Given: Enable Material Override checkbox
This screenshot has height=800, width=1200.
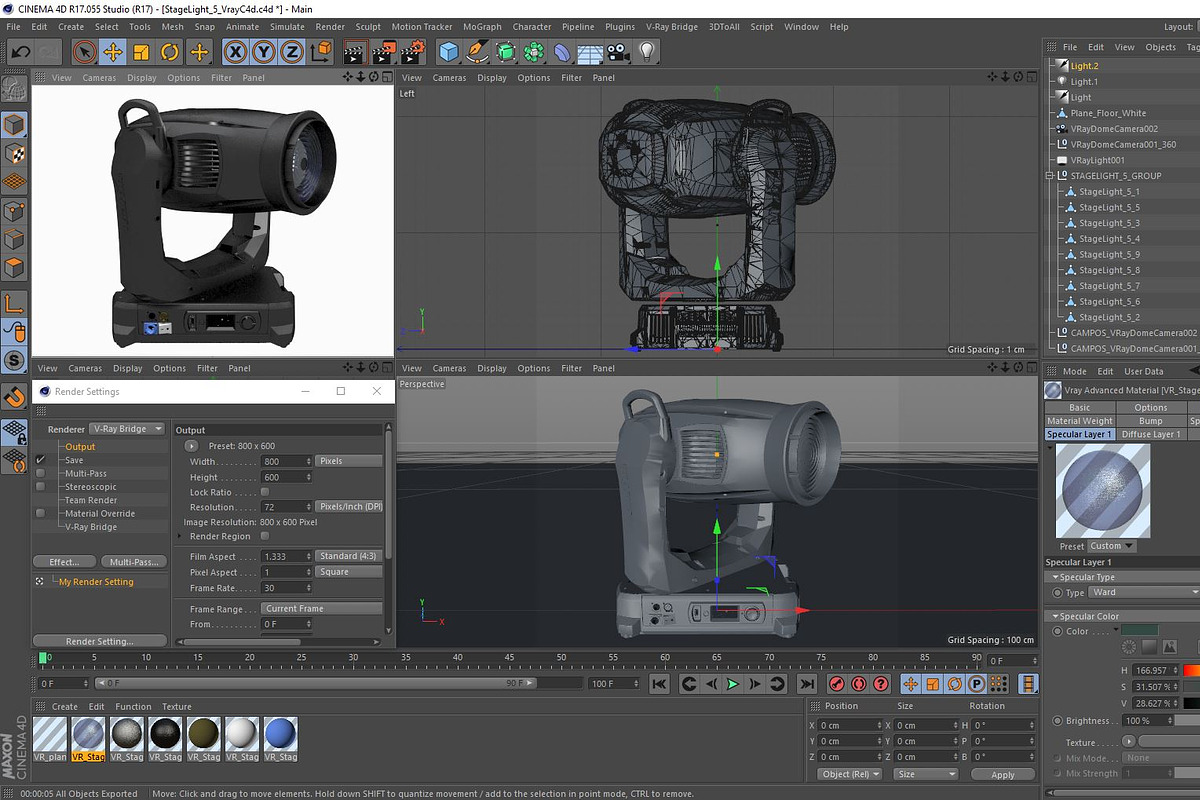Looking at the screenshot, I should tap(41, 513).
